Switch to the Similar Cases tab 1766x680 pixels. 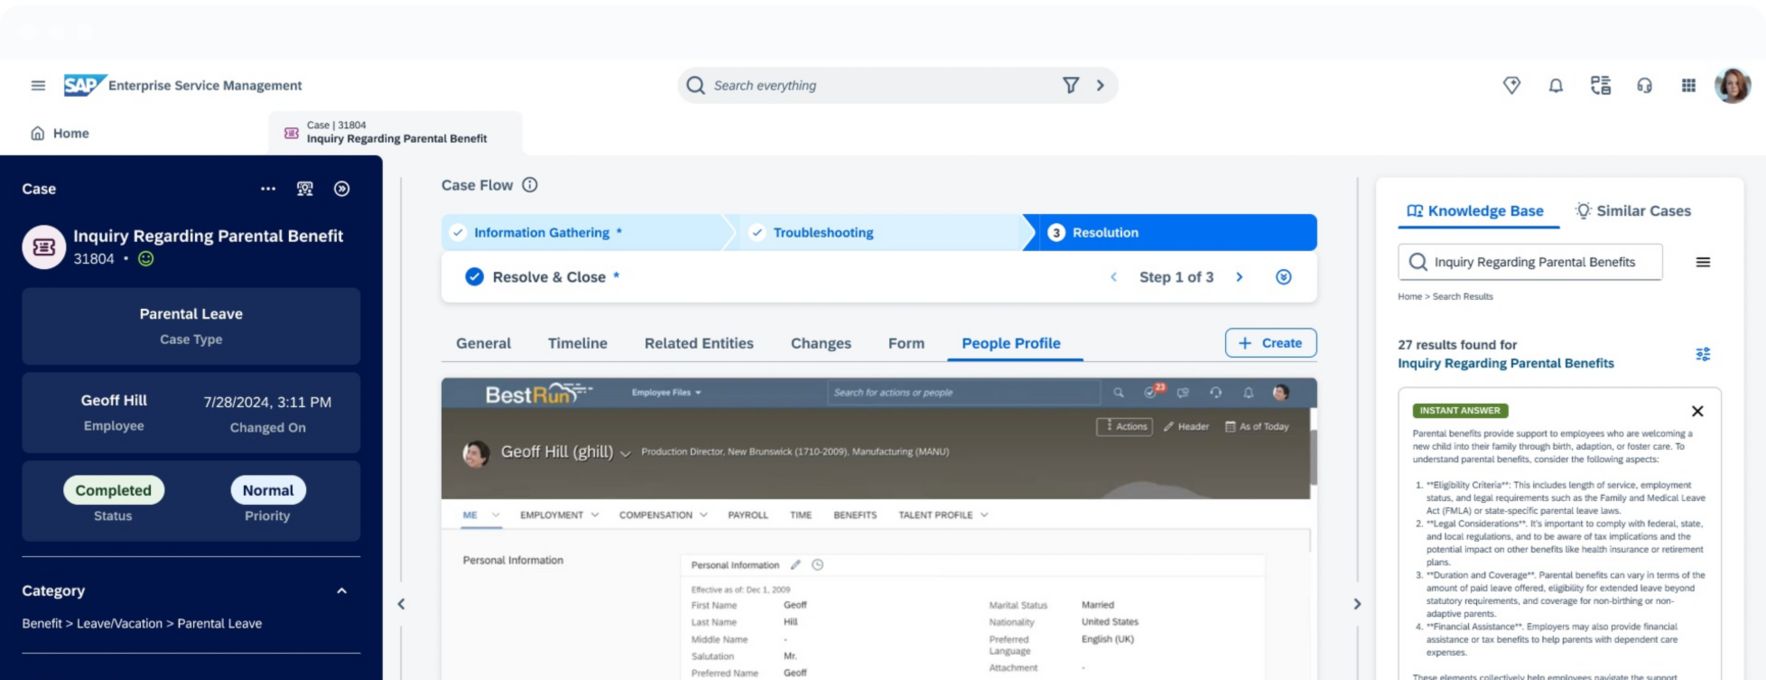(1633, 211)
